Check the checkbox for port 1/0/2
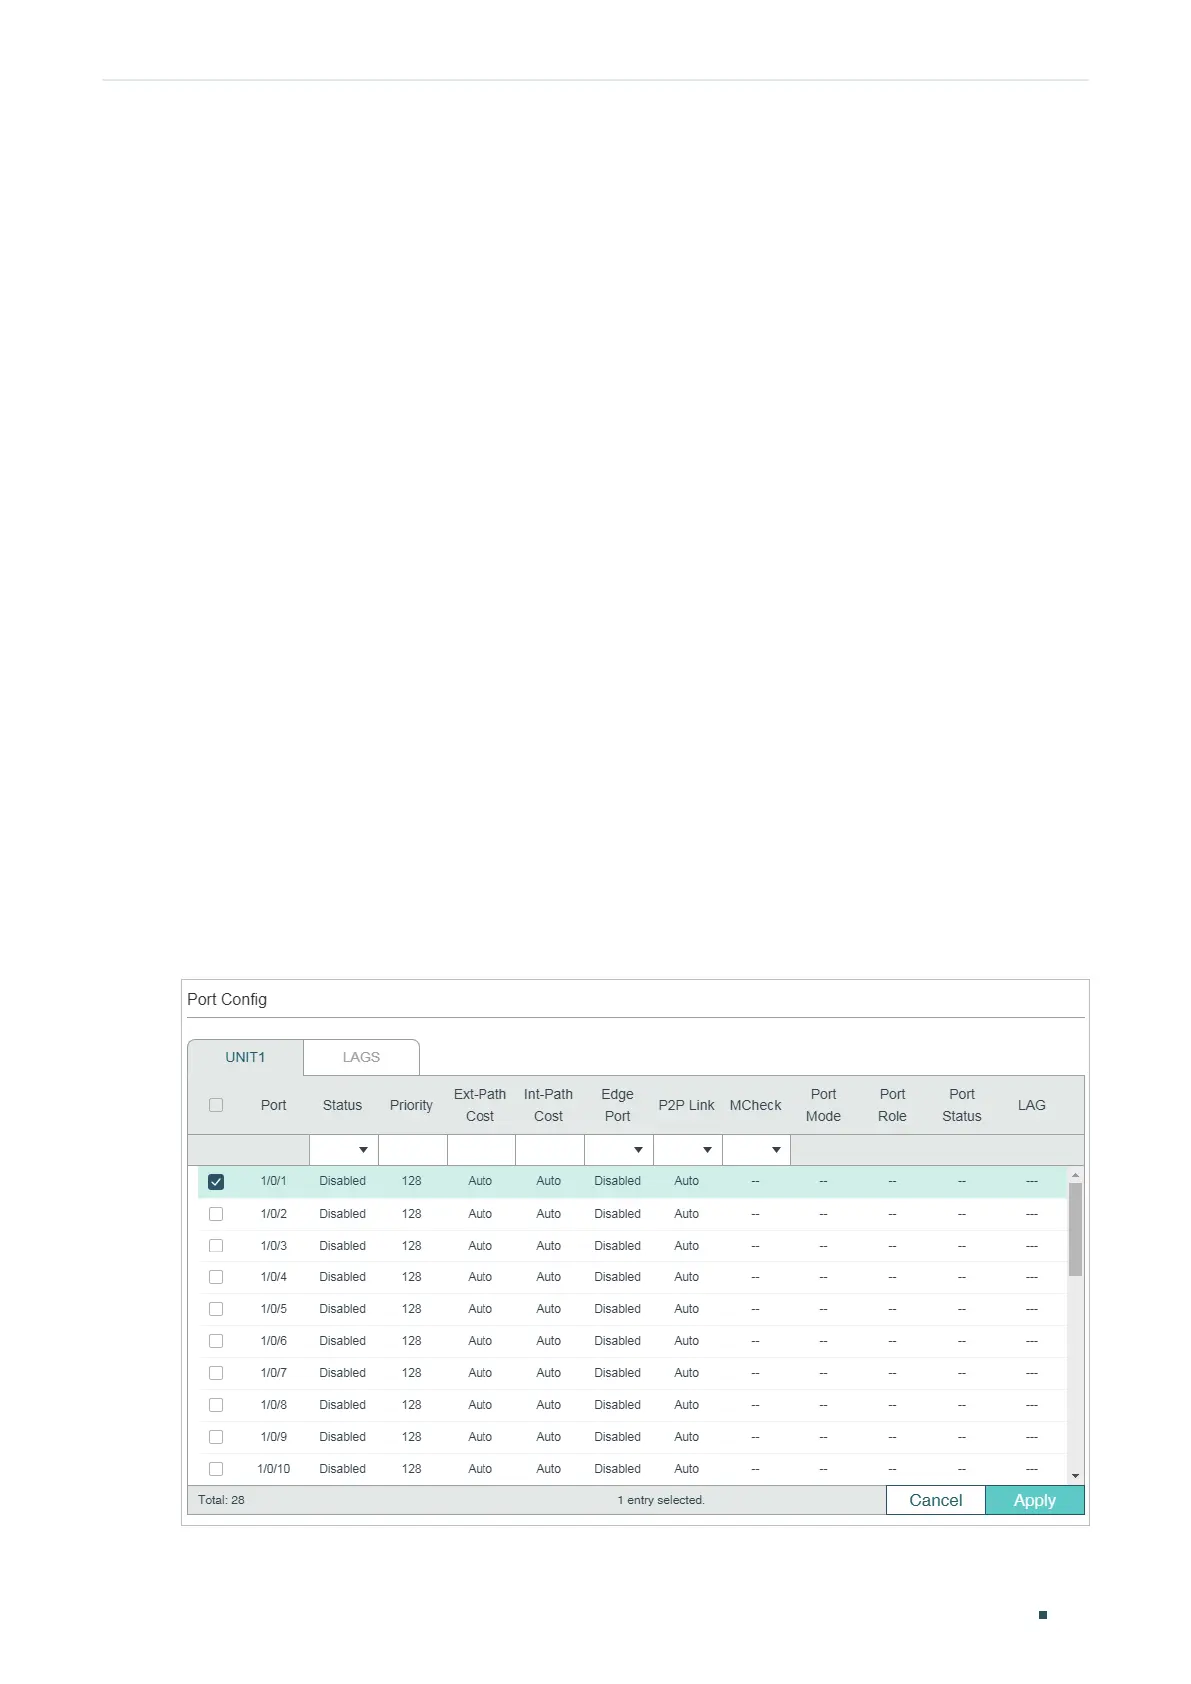Image resolution: width=1191 pixels, height=1684 pixels. (x=216, y=1214)
